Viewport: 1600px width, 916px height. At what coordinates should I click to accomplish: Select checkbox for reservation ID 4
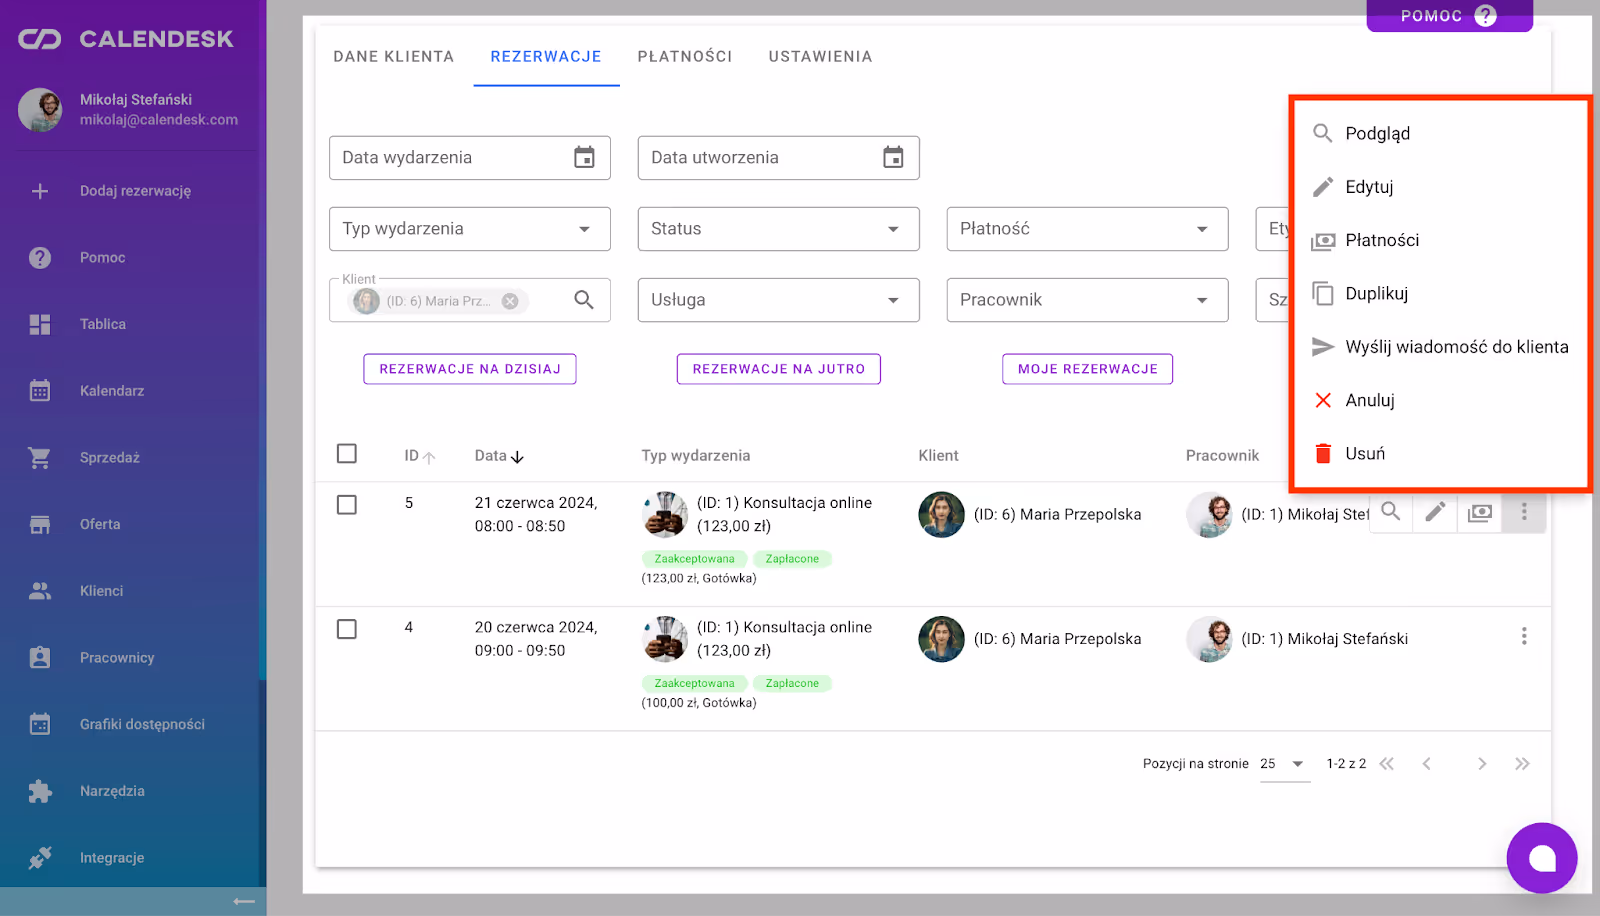click(347, 630)
